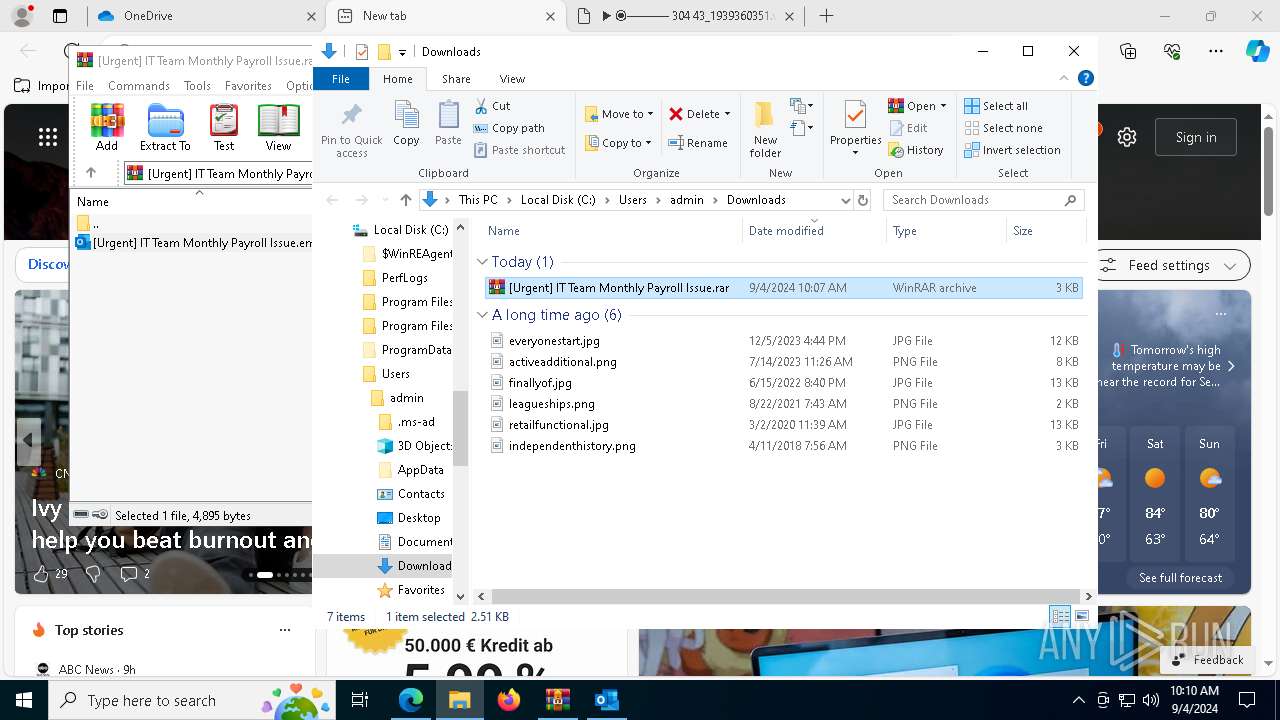Open Explorer help question mark icon

(1085, 78)
